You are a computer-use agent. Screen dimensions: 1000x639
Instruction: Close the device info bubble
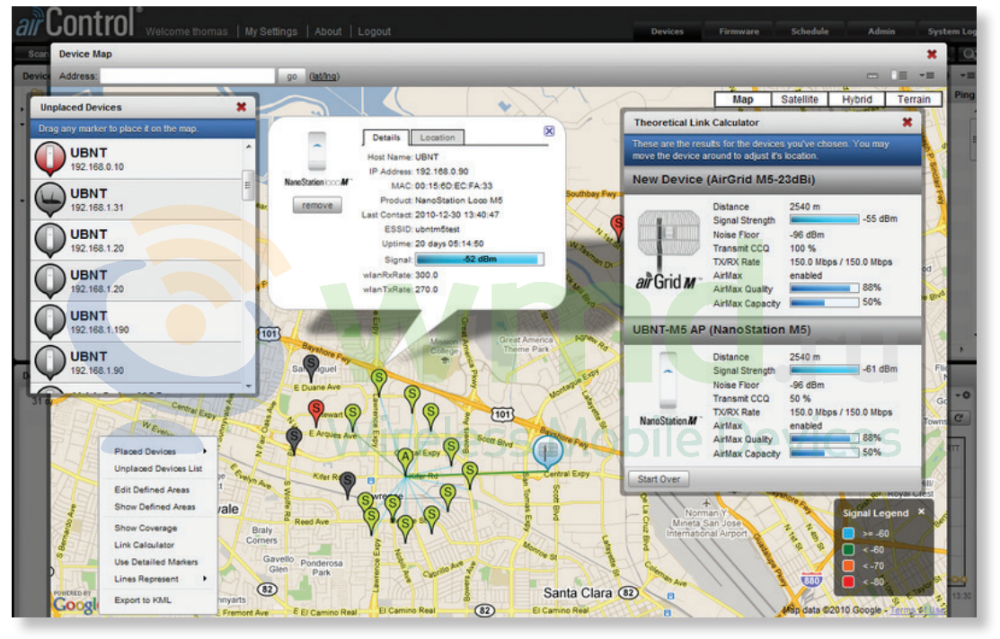point(548,131)
